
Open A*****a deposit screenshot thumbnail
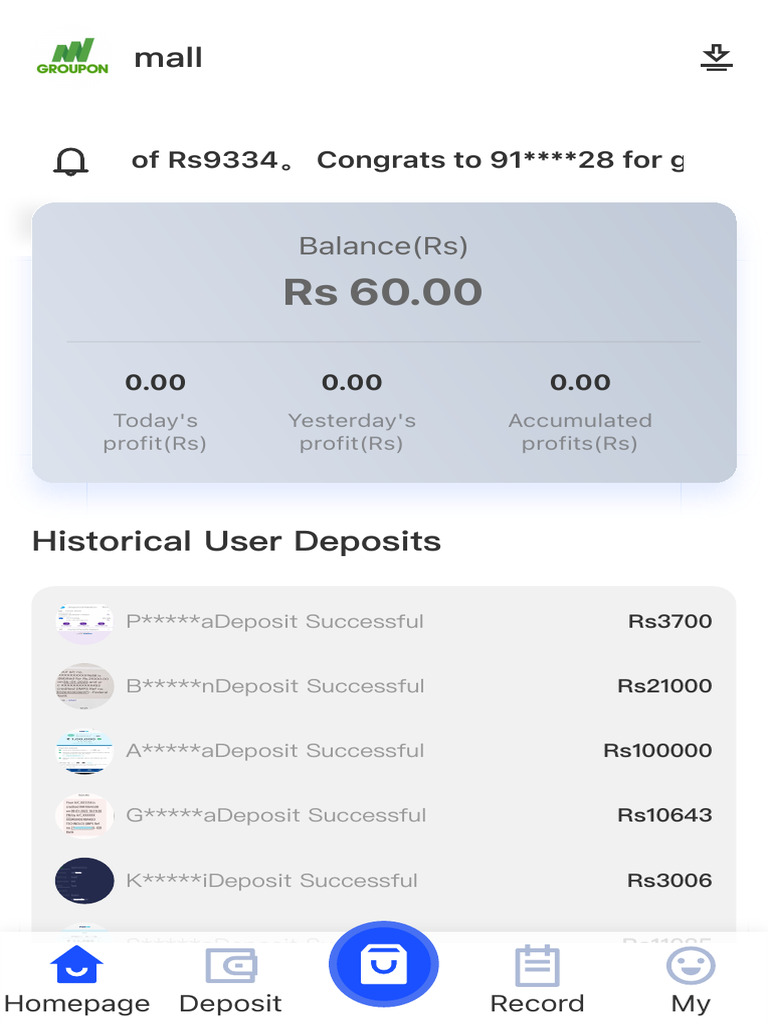click(84, 751)
